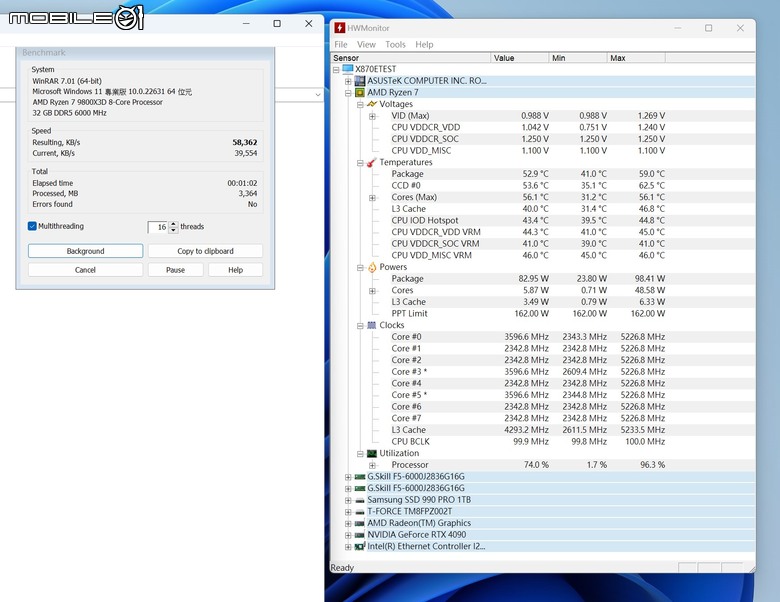Image resolution: width=780 pixels, height=602 pixels.
Task: Click the threads number input field
Action: click(159, 227)
